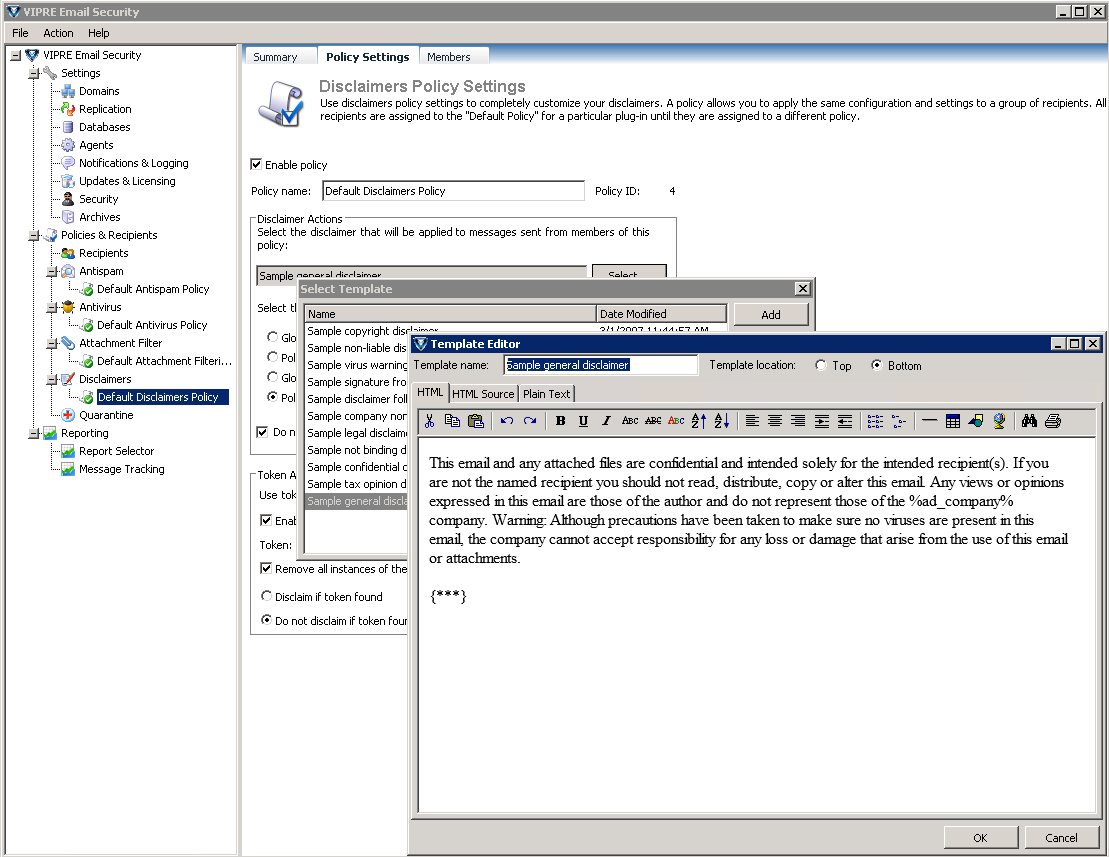The image size is (1109, 857).
Task: Apply strikethrough ABC formatting
Action: click(653, 421)
